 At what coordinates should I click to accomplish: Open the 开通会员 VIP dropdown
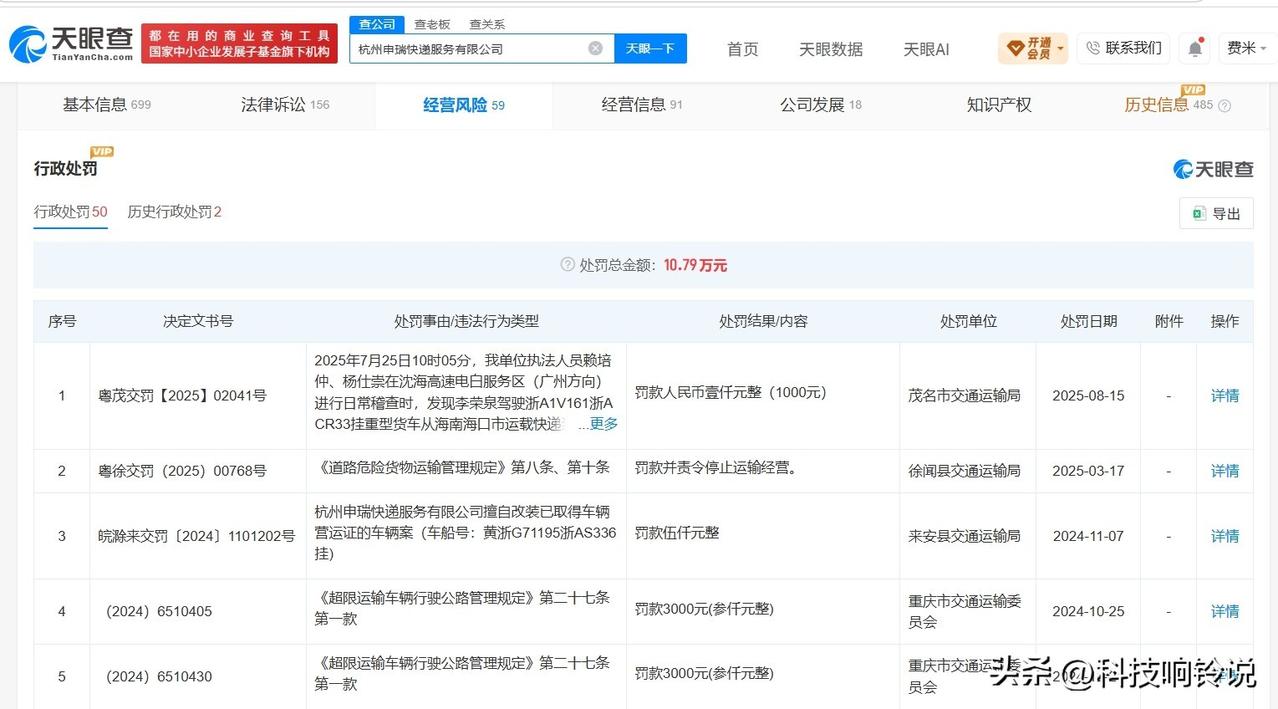point(1033,48)
